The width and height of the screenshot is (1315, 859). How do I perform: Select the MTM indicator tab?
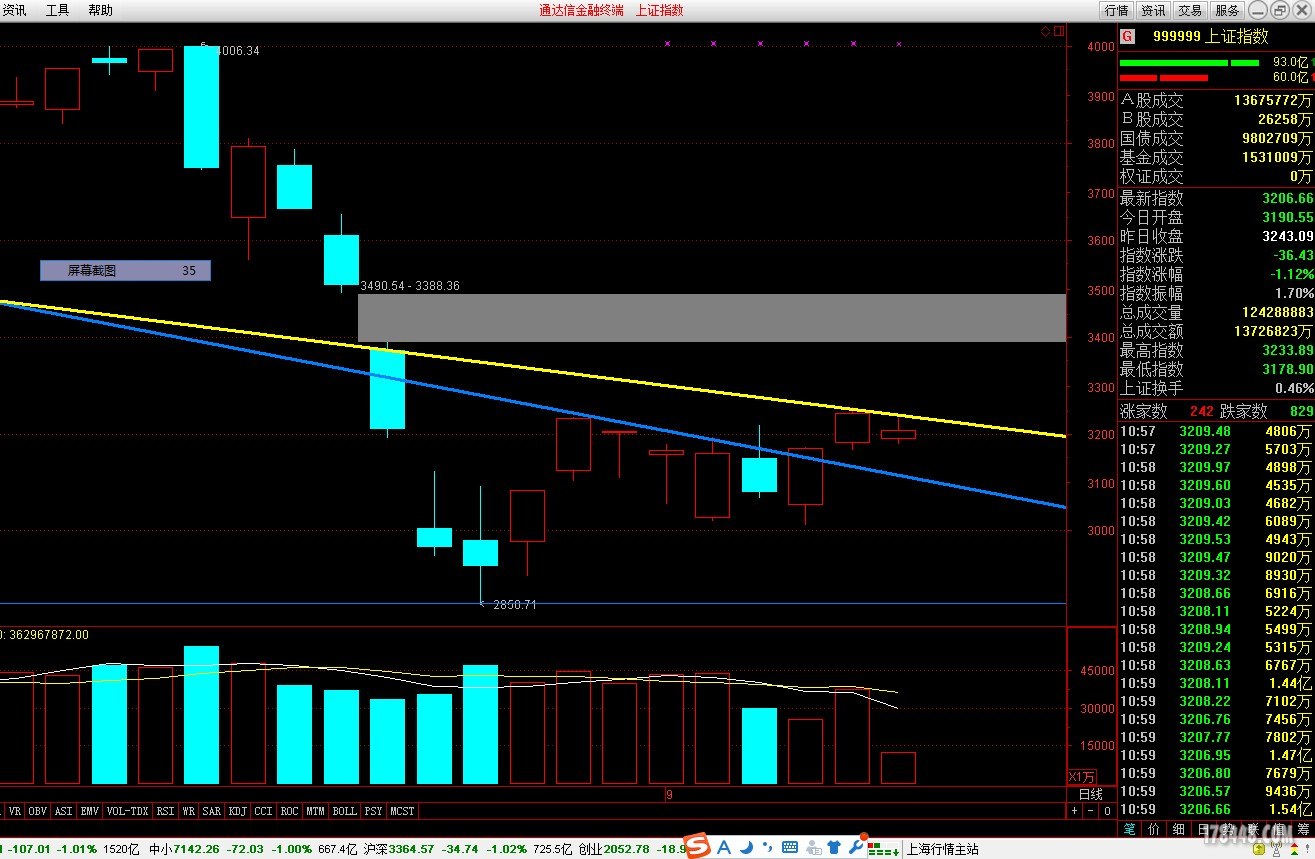point(315,811)
